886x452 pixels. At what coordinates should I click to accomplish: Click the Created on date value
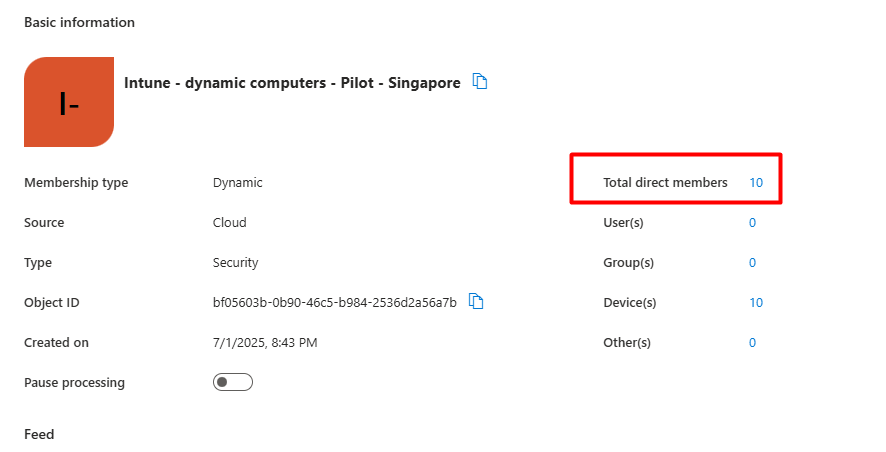click(265, 343)
